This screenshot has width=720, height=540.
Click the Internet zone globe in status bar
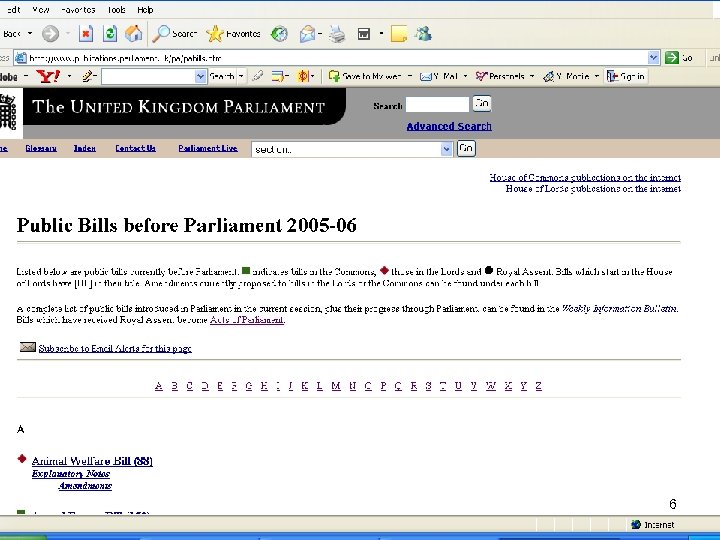(636, 524)
